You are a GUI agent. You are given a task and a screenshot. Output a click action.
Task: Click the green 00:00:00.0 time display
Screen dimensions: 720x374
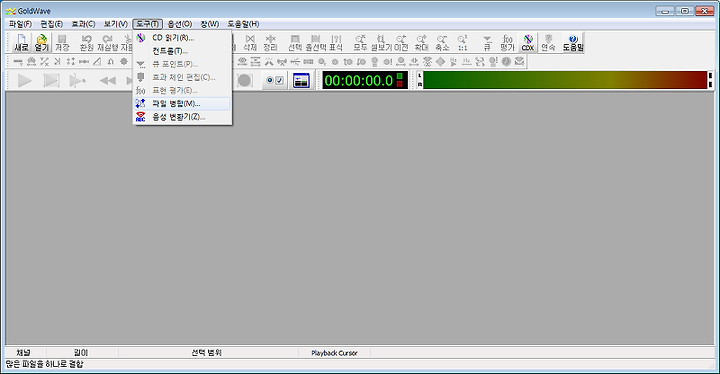[x=365, y=80]
